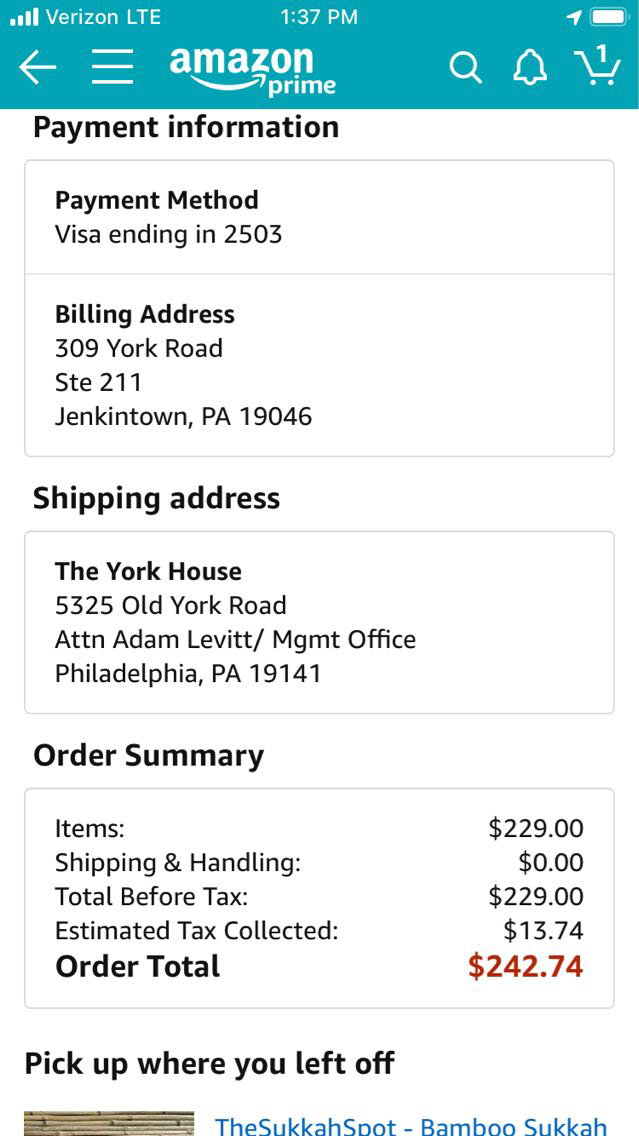Screen dimensions: 639x1136
Task: Tap the Shipping & Handling row
Action: pos(319,862)
